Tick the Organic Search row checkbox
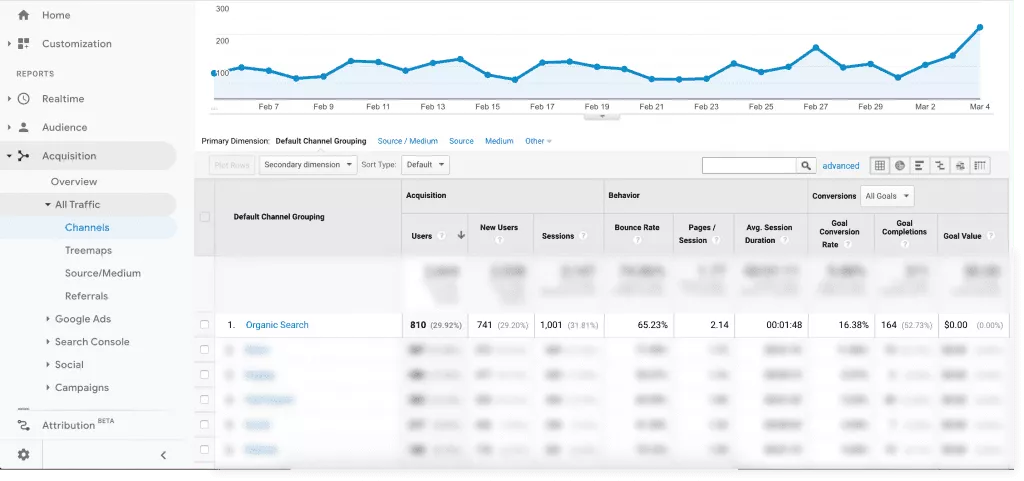This screenshot has height=481, width=1024. coord(204,324)
